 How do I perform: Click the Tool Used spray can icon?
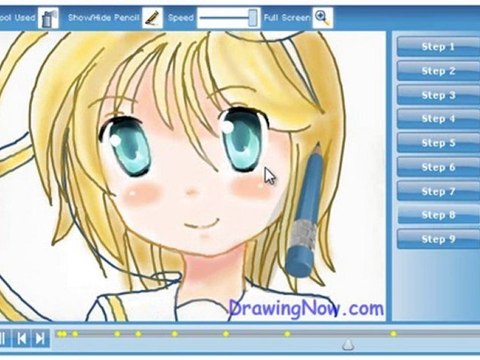pos(48,18)
